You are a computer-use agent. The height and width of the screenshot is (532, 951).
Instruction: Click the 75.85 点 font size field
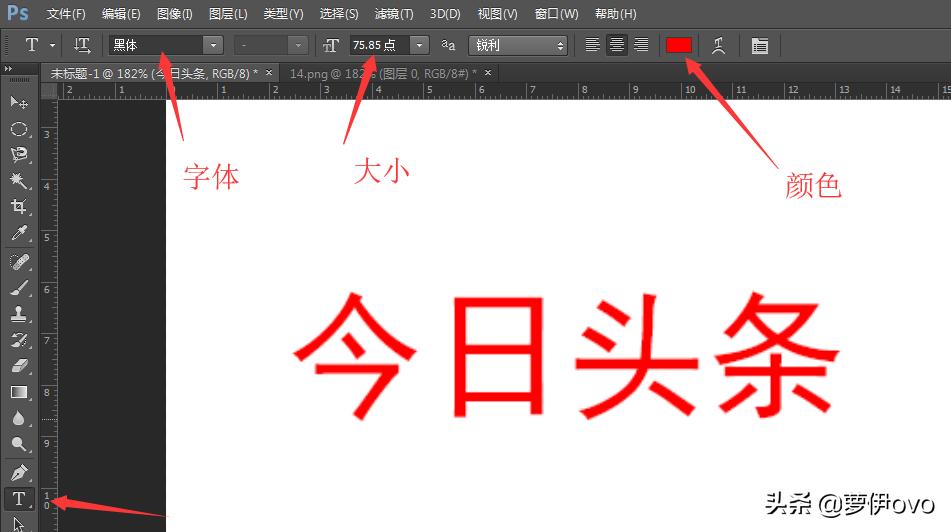pos(380,45)
